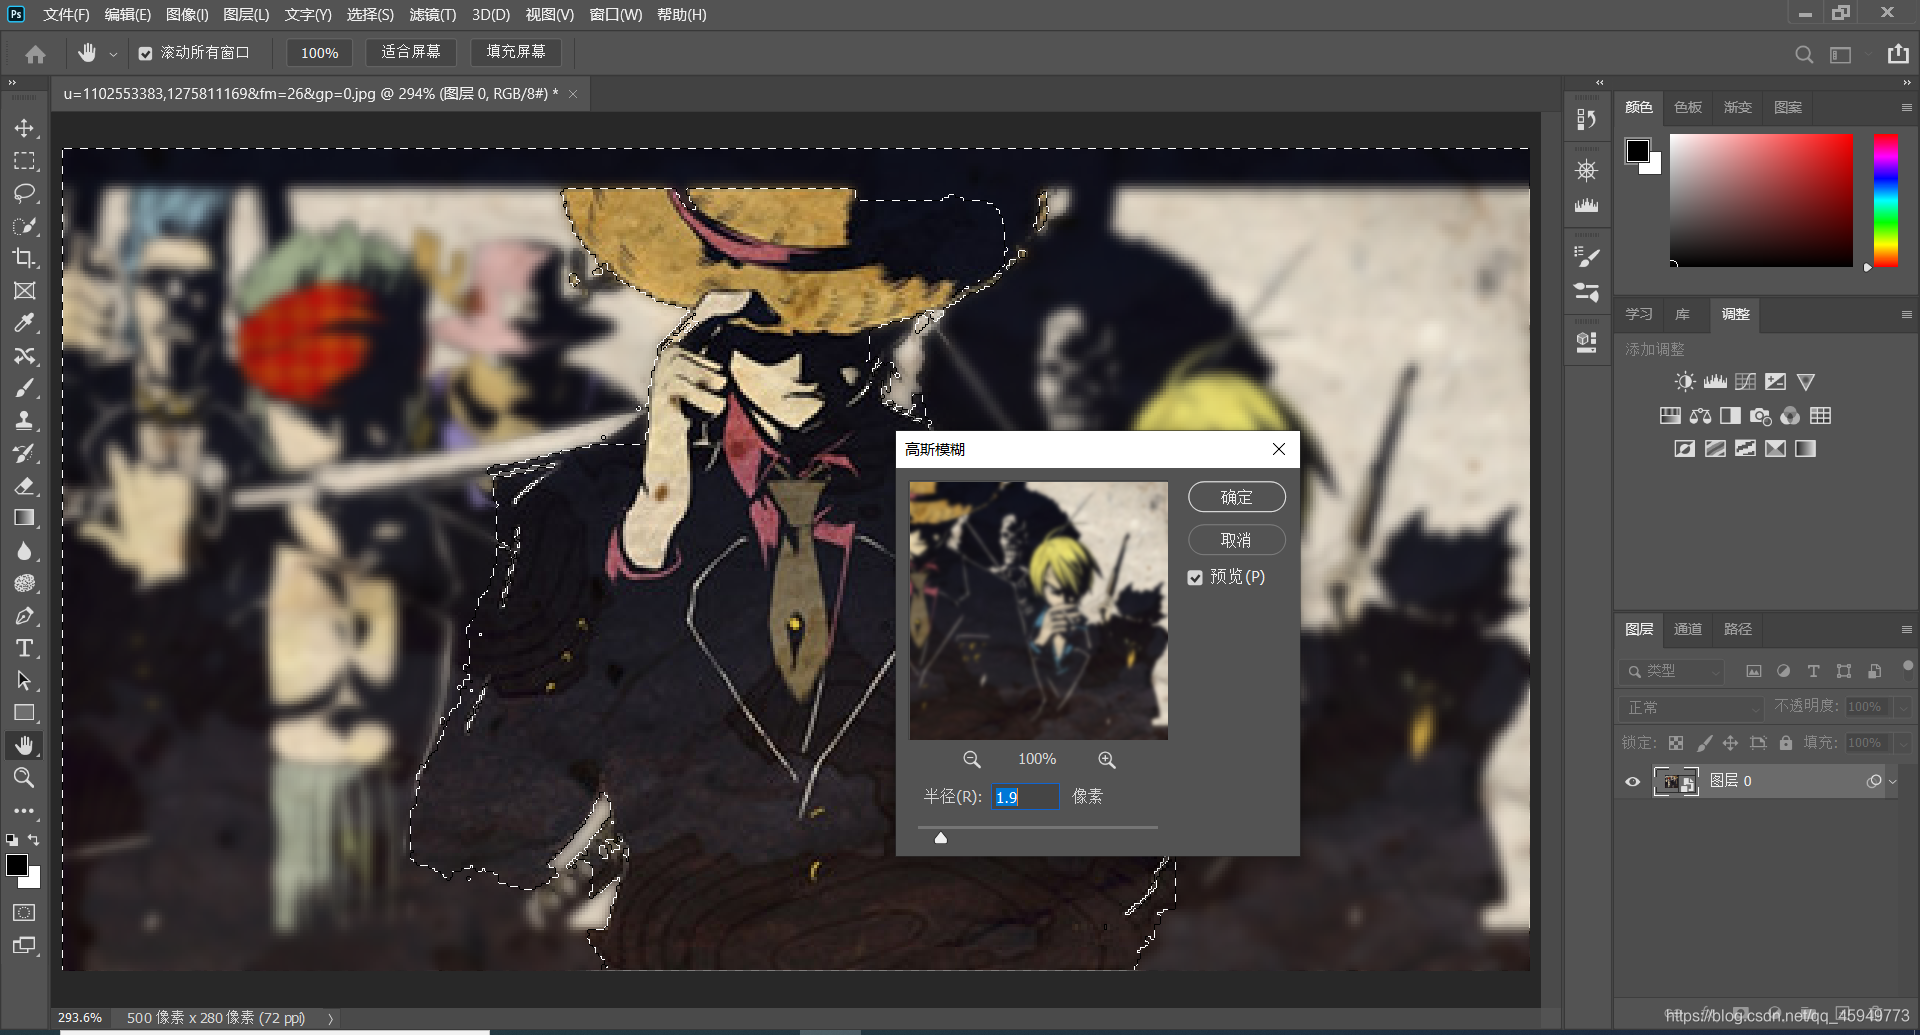Lock layer position
Screen dimensions: 1920x1035
point(1731,743)
